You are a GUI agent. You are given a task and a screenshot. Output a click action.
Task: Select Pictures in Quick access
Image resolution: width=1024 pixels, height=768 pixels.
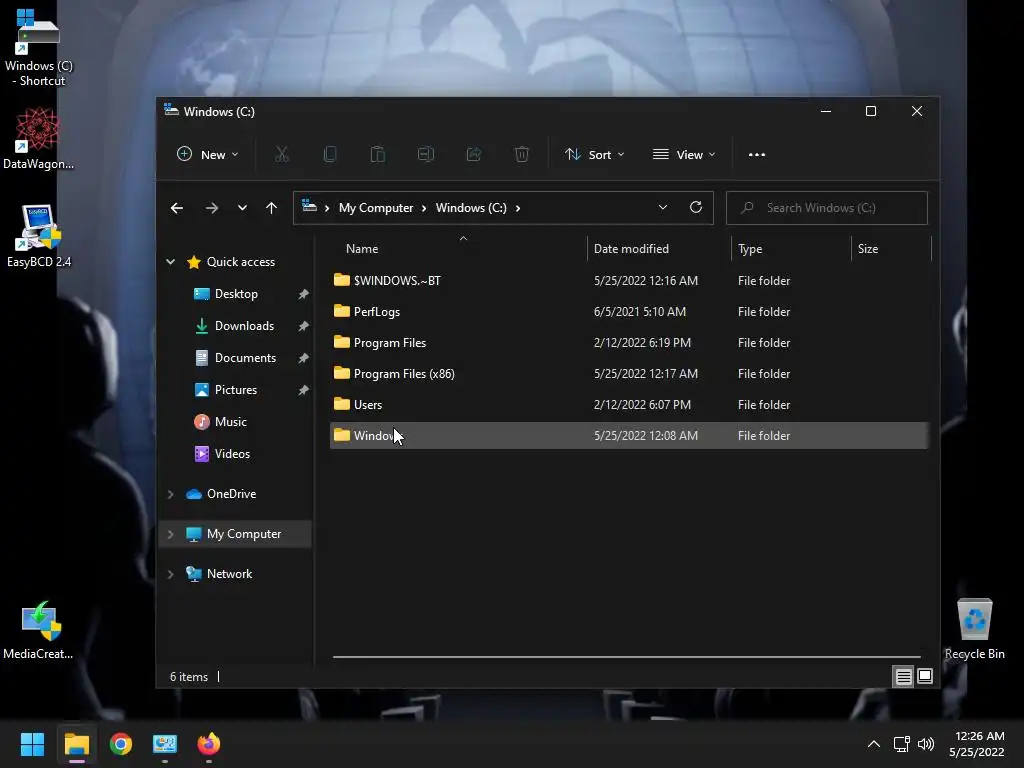(x=236, y=390)
